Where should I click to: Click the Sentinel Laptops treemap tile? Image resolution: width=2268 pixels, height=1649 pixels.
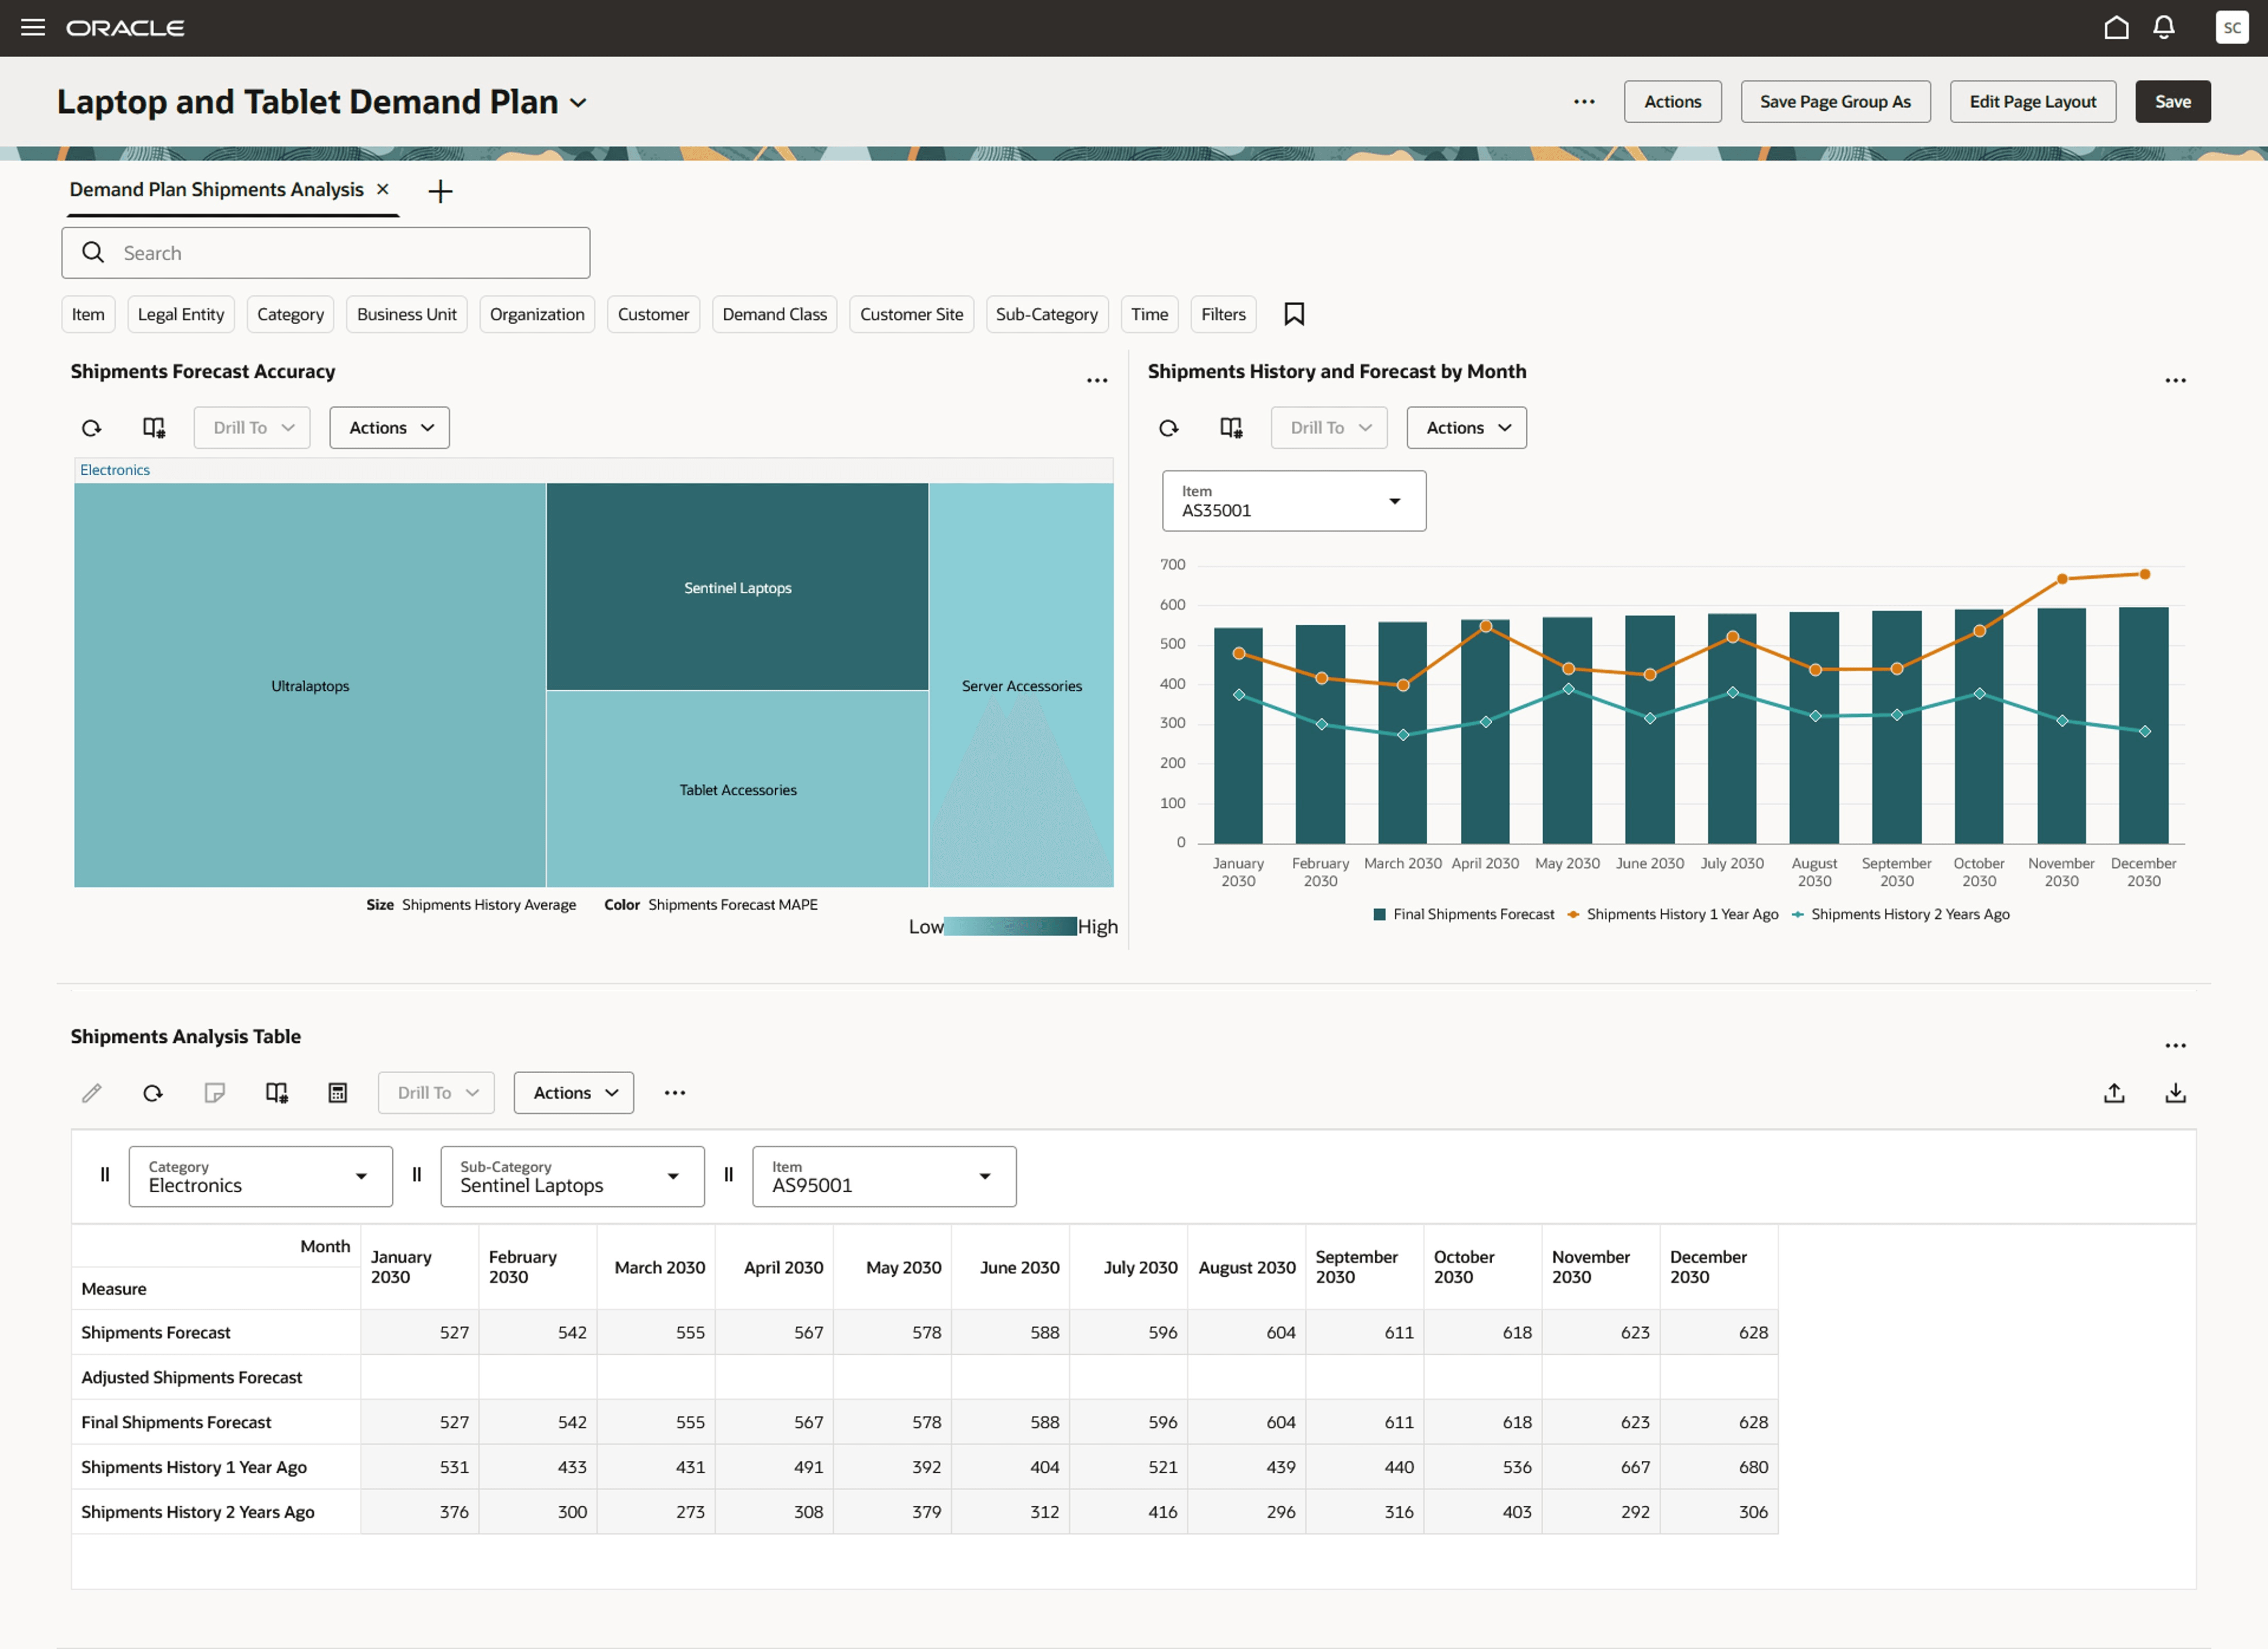point(737,588)
